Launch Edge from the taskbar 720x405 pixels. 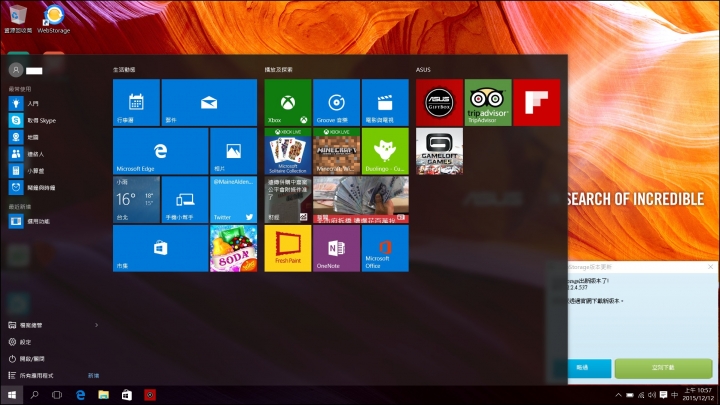point(80,395)
